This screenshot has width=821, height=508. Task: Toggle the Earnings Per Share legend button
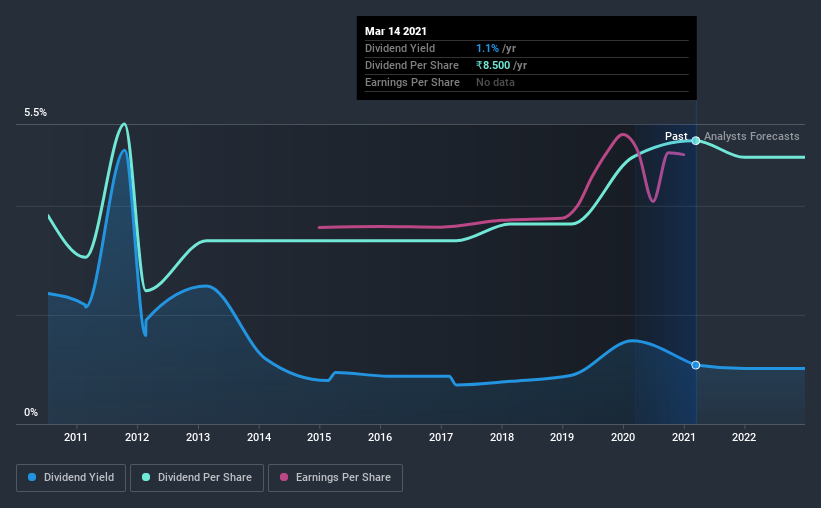click(x=335, y=478)
